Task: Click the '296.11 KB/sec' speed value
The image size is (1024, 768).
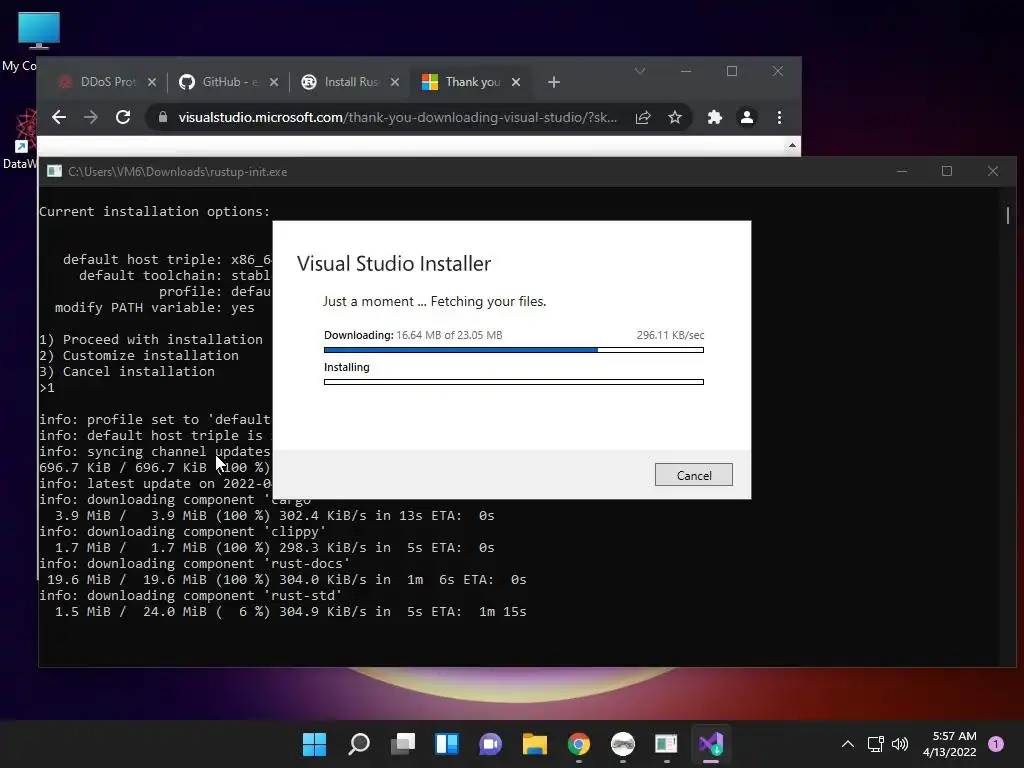Action: pos(670,335)
